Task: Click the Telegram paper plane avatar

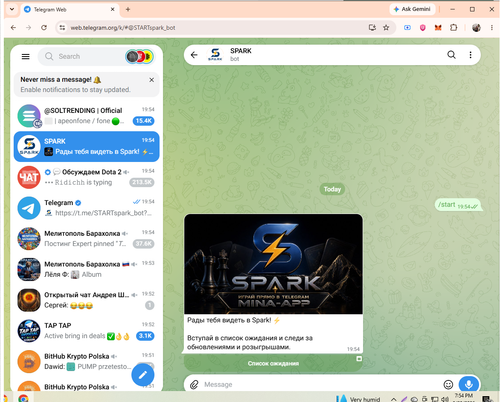Action: (29, 208)
